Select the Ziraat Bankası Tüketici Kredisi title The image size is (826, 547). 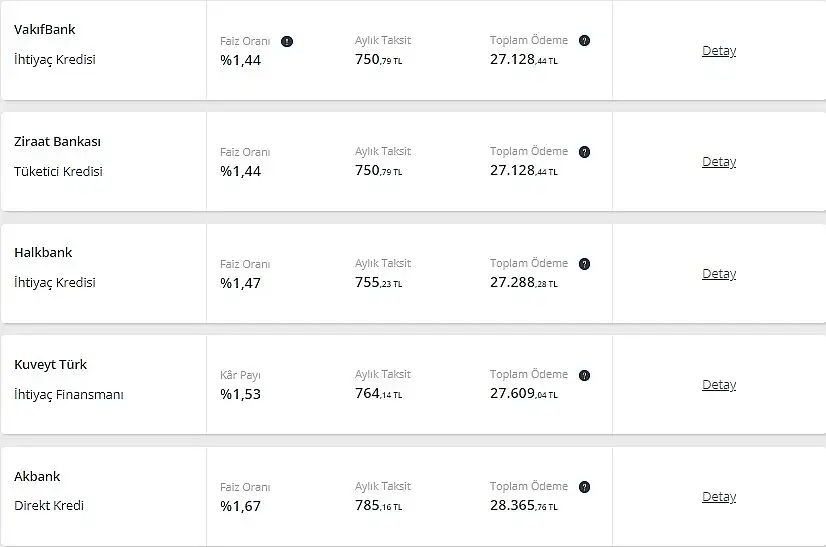tap(58, 171)
